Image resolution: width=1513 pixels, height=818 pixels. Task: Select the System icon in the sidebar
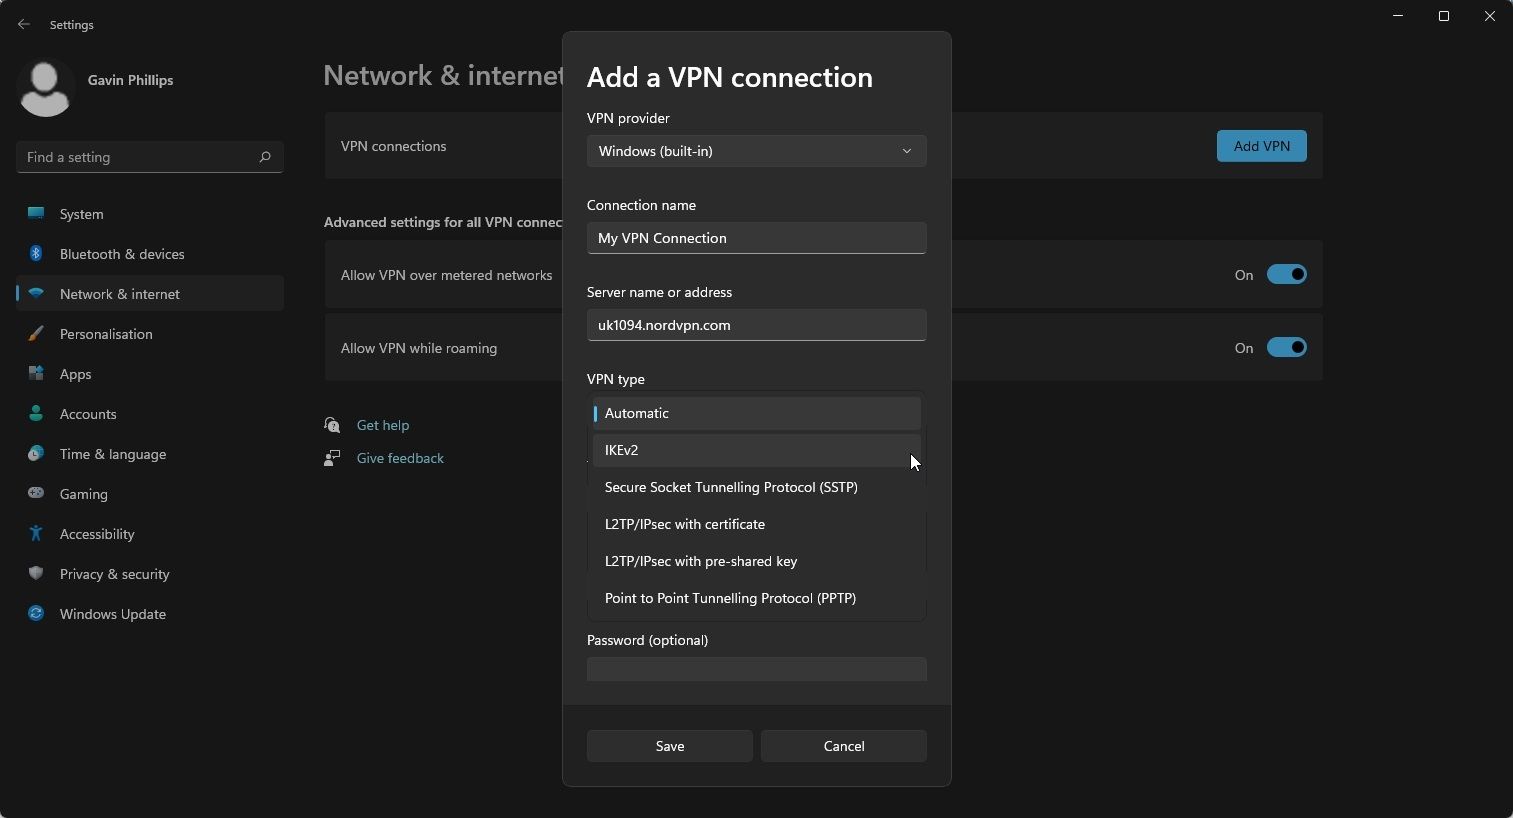pyautogui.click(x=35, y=214)
